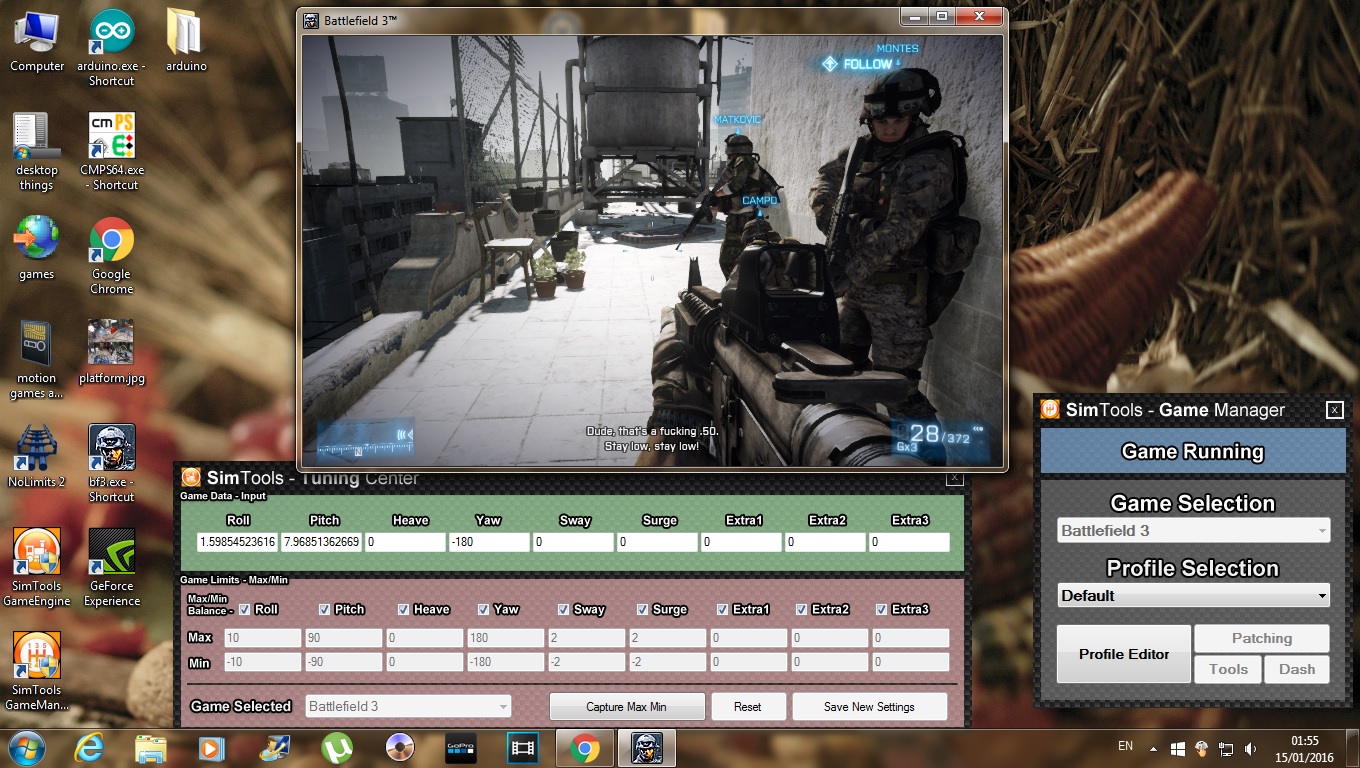
Task: Open the desktop things icon
Action: (x=37, y=152)
